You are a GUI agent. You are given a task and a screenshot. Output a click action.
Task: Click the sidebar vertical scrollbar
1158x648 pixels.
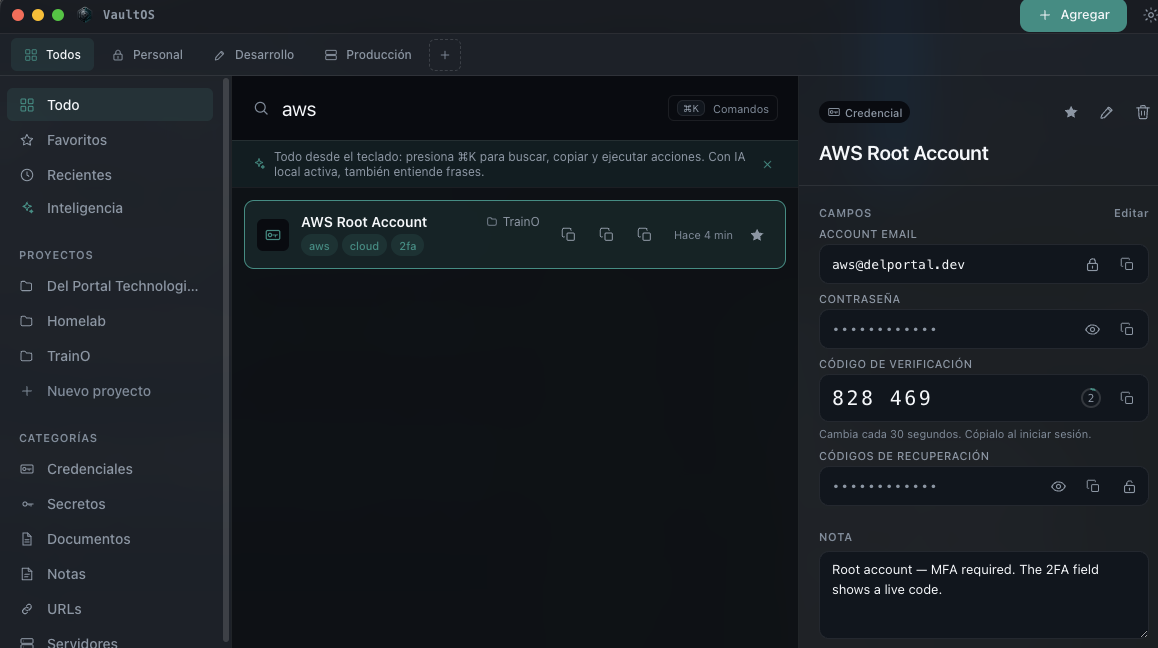(225, 360)
